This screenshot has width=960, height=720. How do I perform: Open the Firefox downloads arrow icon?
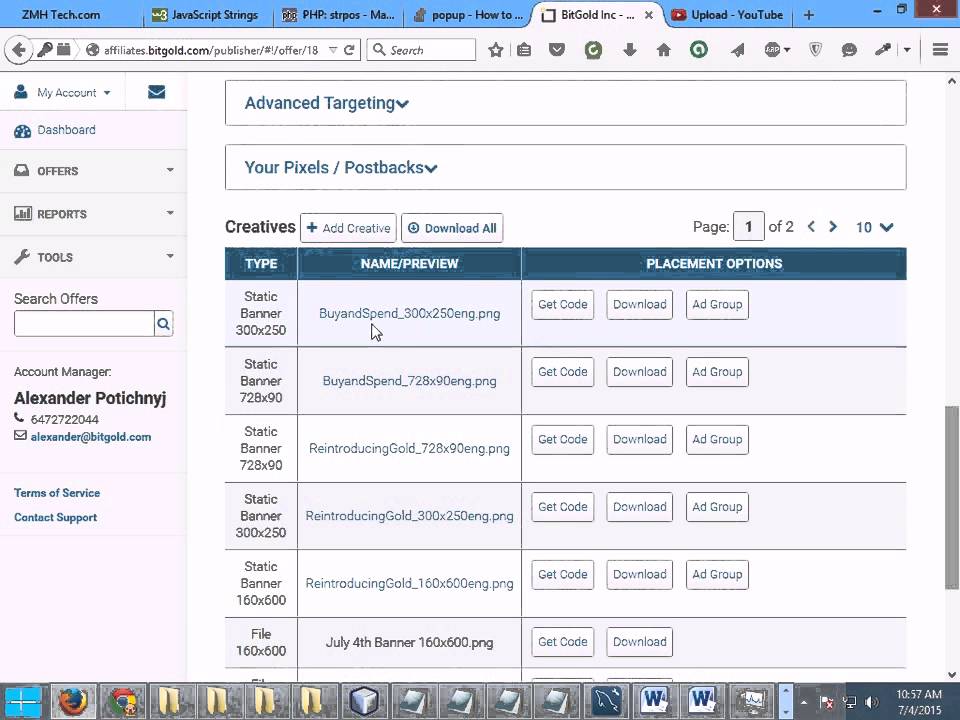click(629, 50)
